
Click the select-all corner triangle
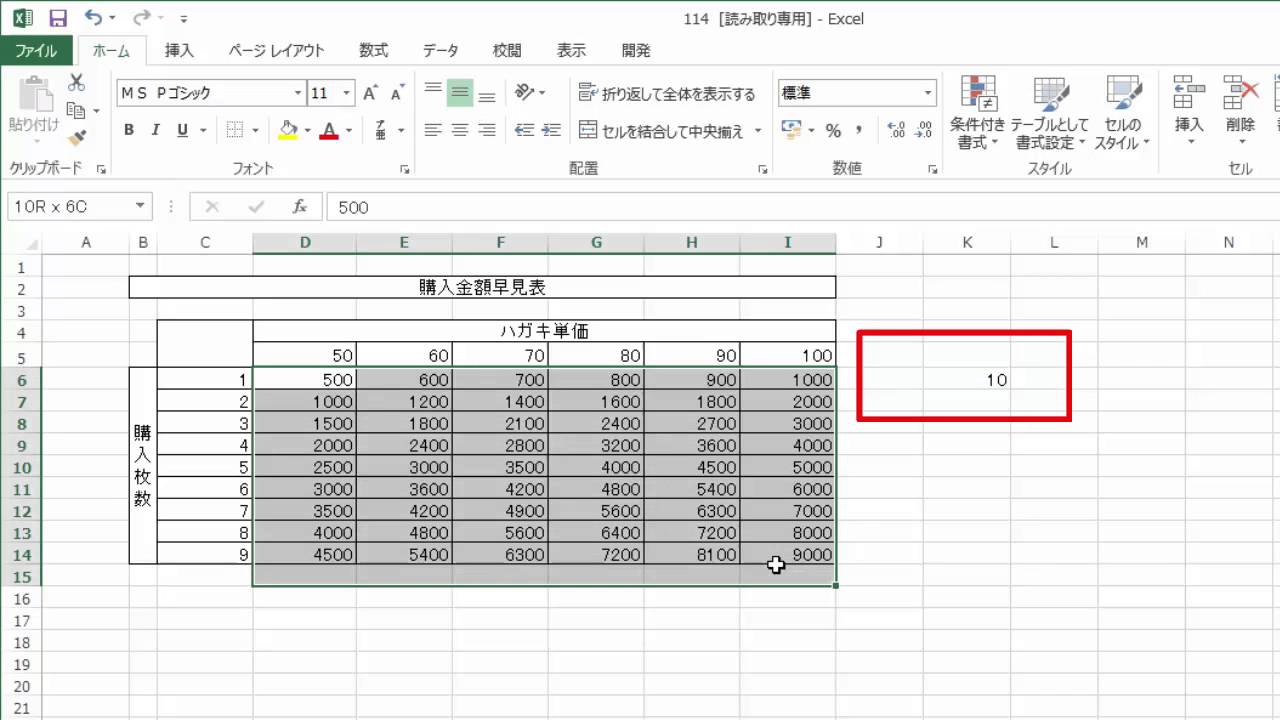[32, 243]
